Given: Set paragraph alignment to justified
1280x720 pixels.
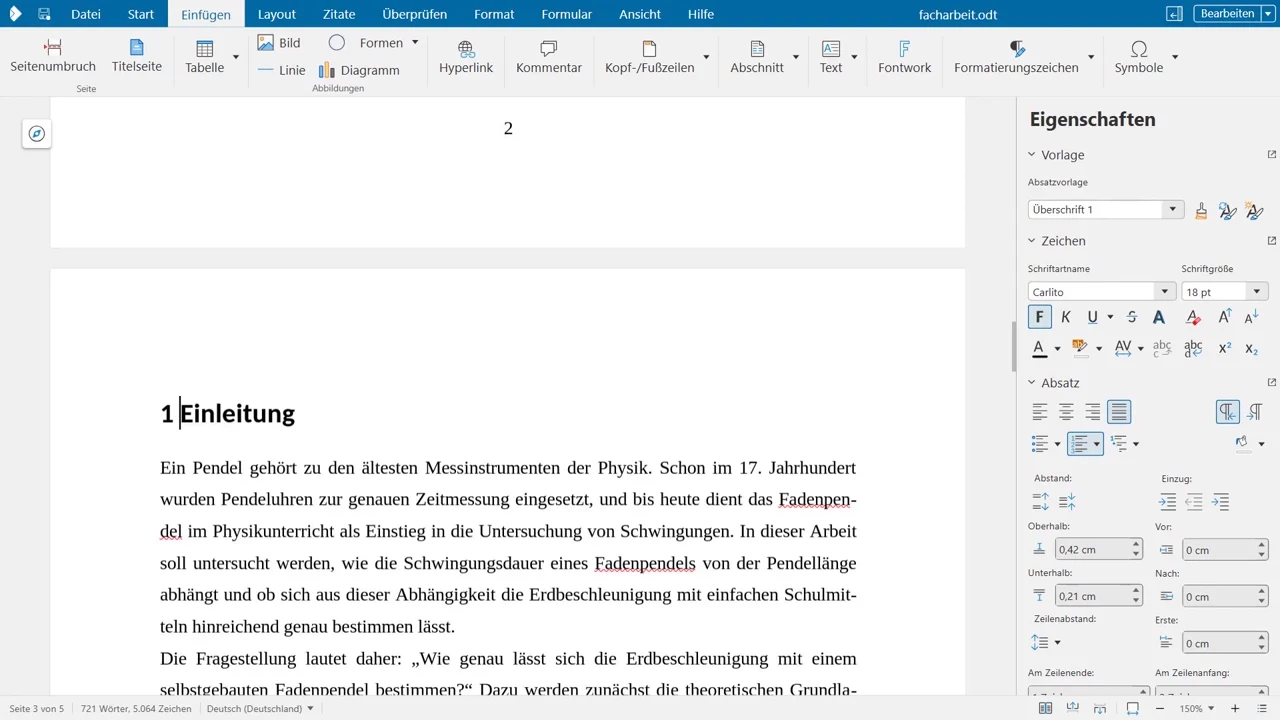Looking at the screenshot, I should pos(1119,411).
